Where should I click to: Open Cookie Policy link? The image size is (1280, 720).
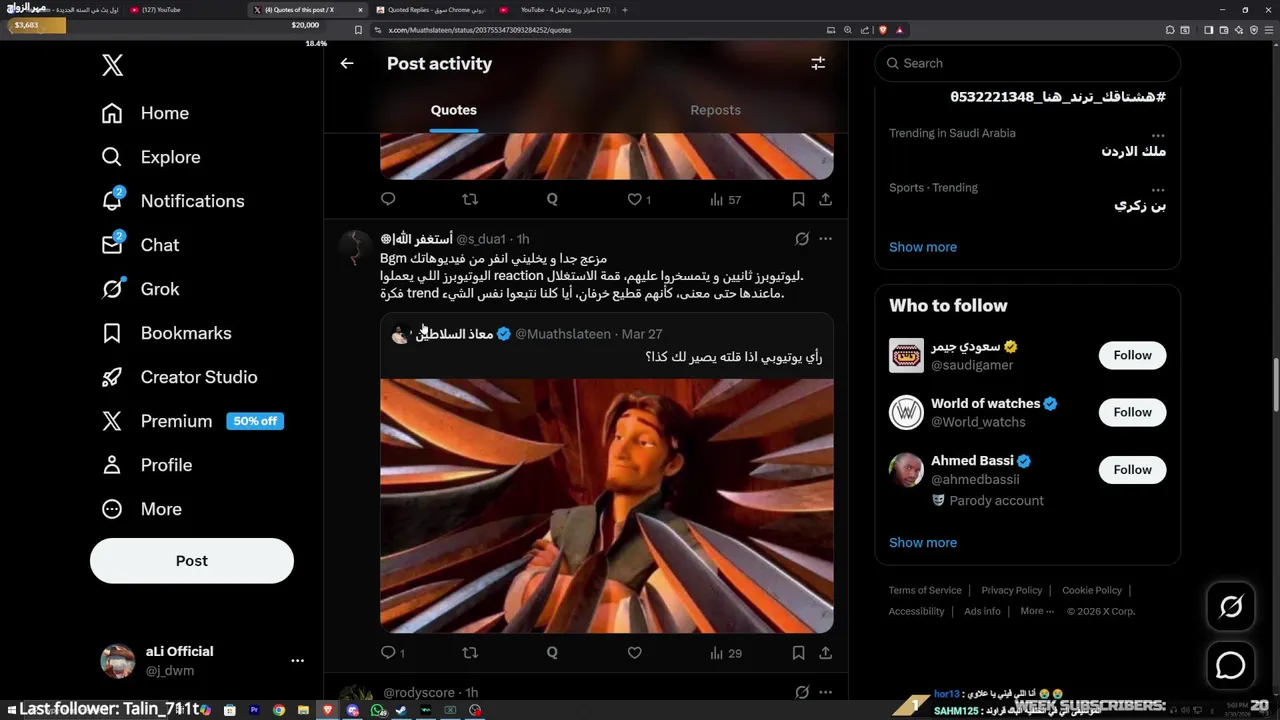tap(1092, 590)
